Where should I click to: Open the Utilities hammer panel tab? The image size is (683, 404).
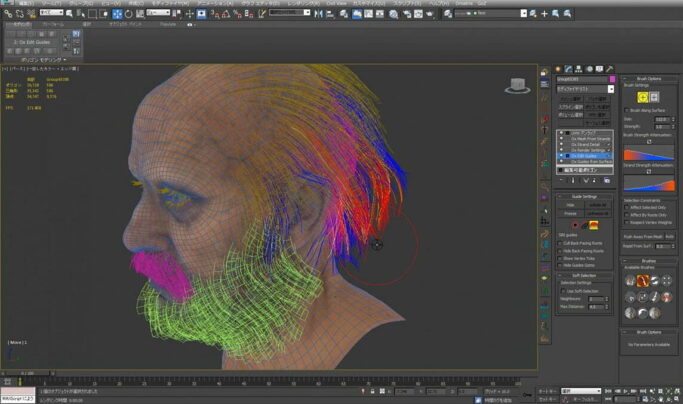(x=609, y=71)
